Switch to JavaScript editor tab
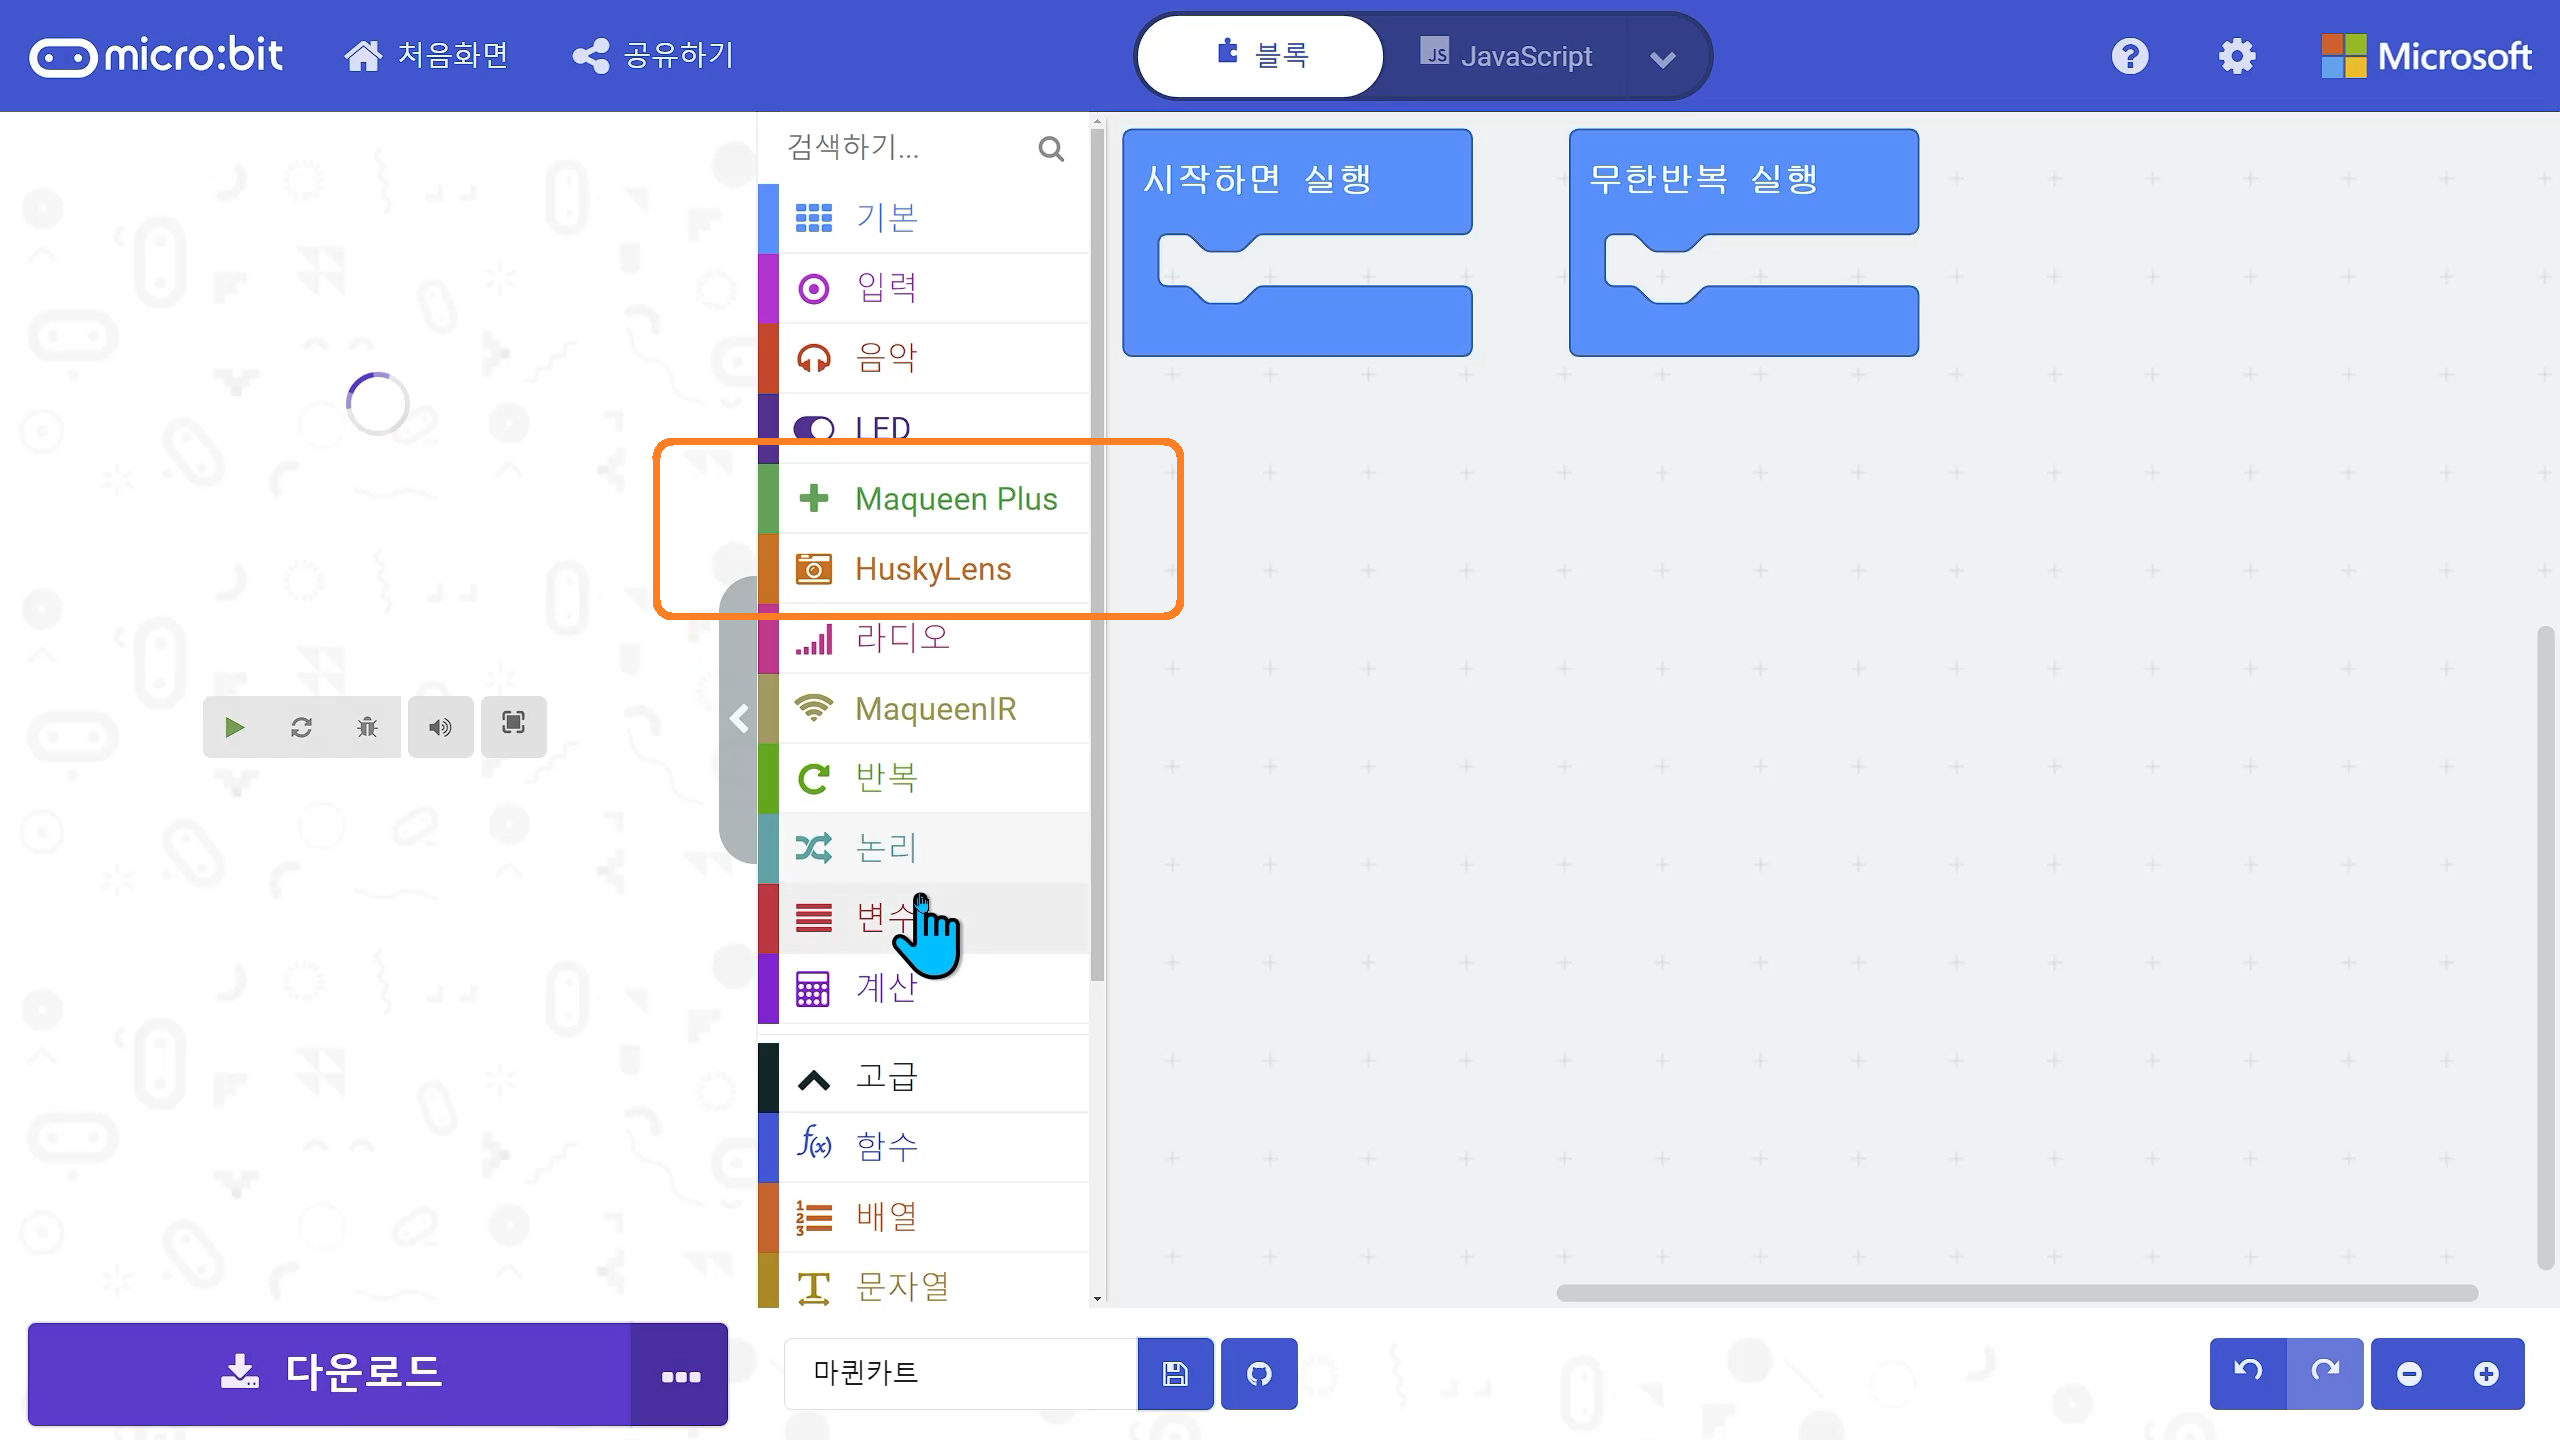The width and height of the screenshot is (2560, 1440). pos(1505,56)
